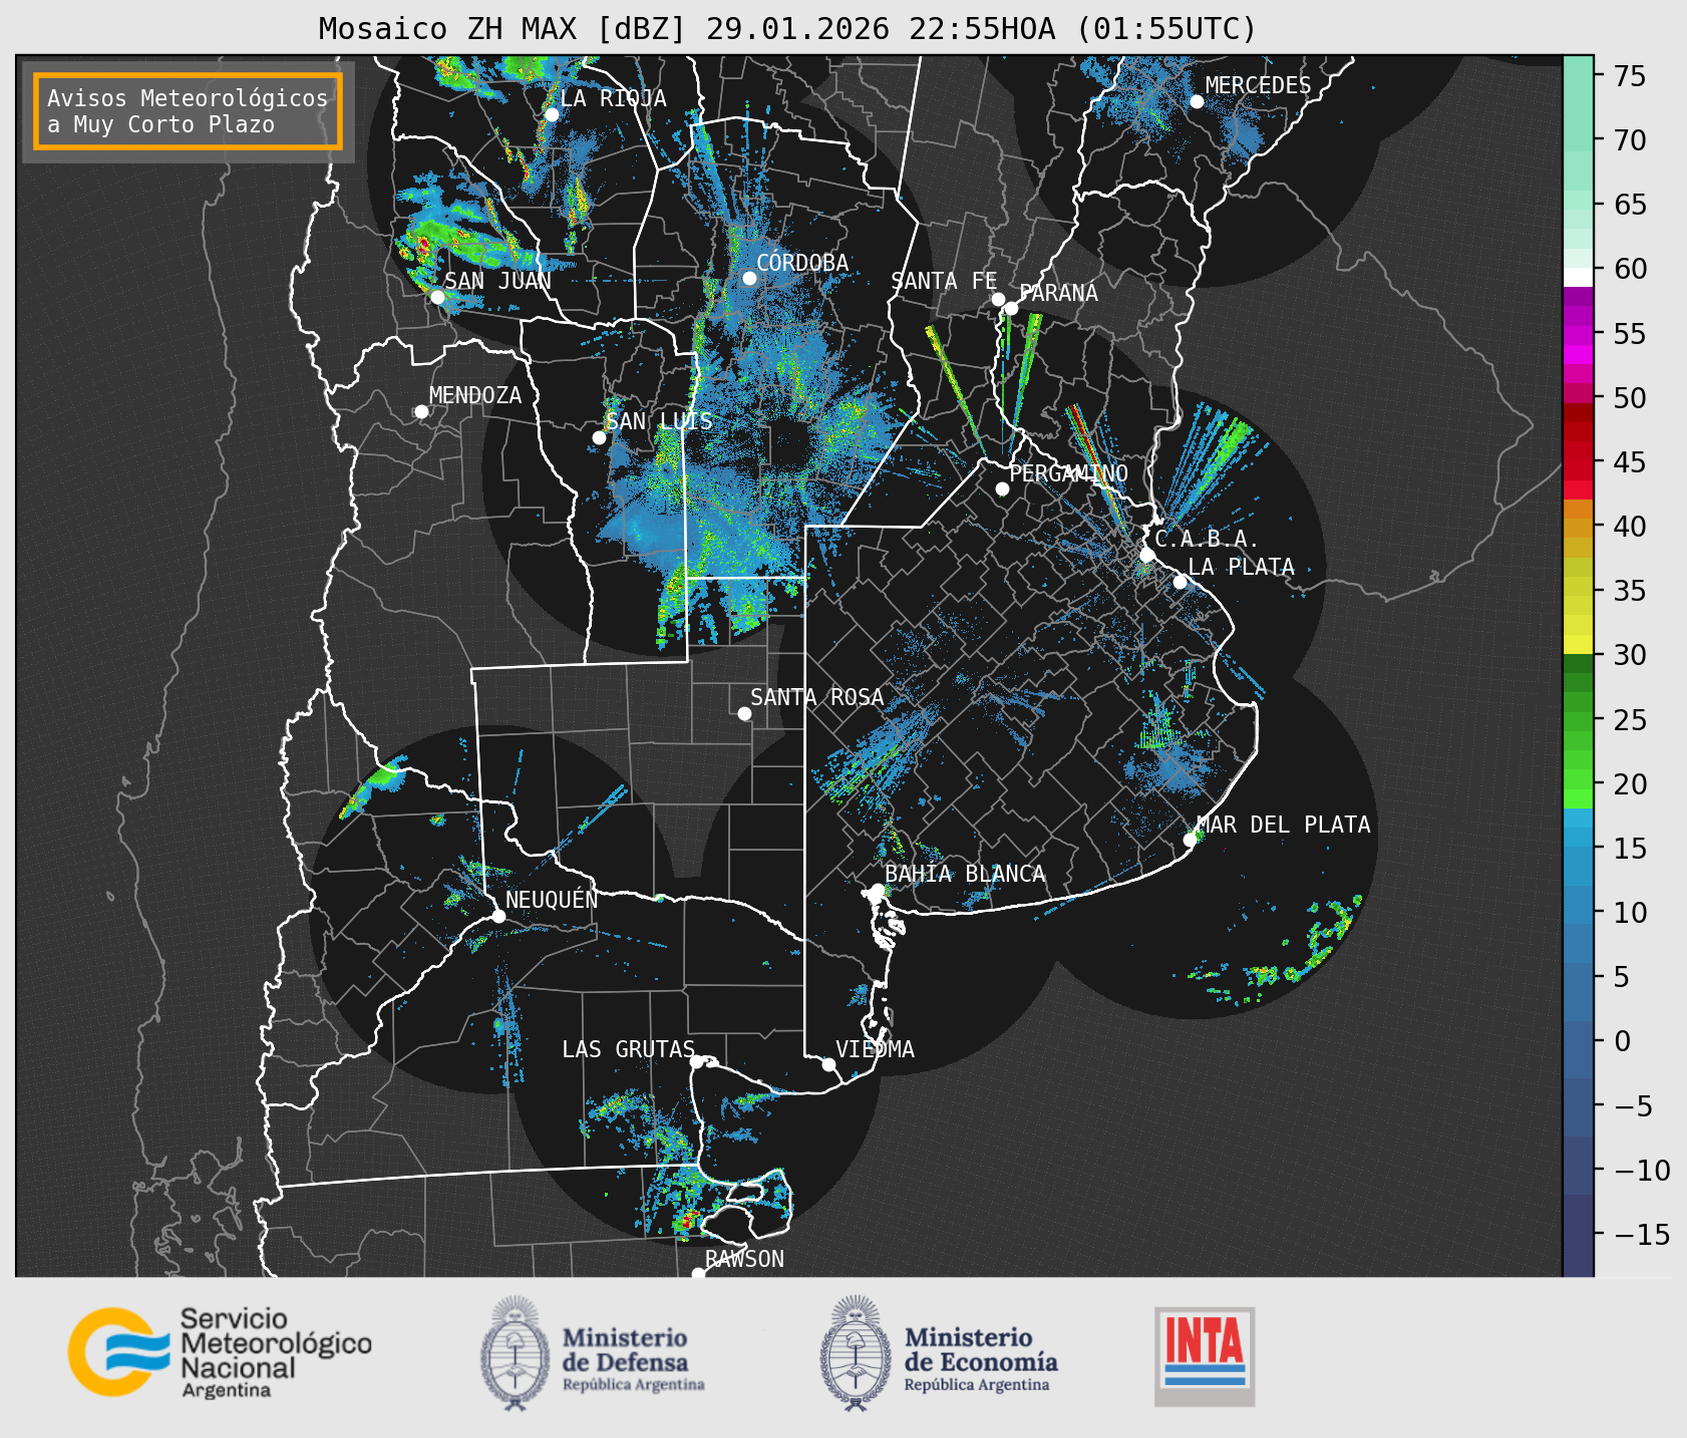Click the blue 10 dBZ colorbar segment
Screen dimensions: 1687x1438
1578,912
